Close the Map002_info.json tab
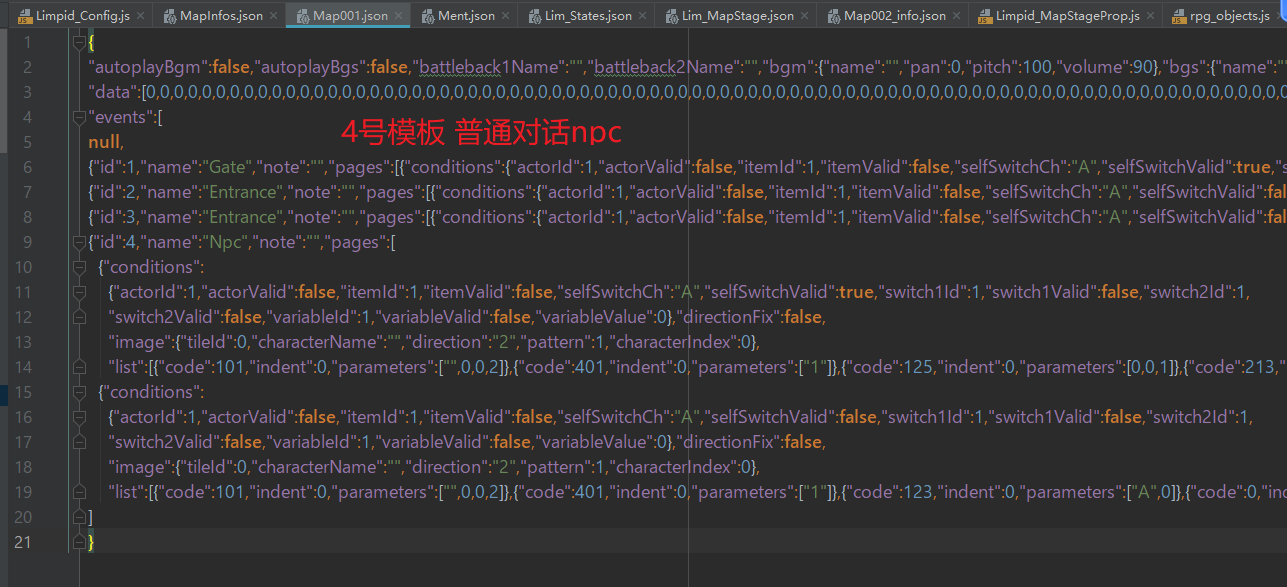This screenshot has height=587, width=1287. (x=955, y=16)
